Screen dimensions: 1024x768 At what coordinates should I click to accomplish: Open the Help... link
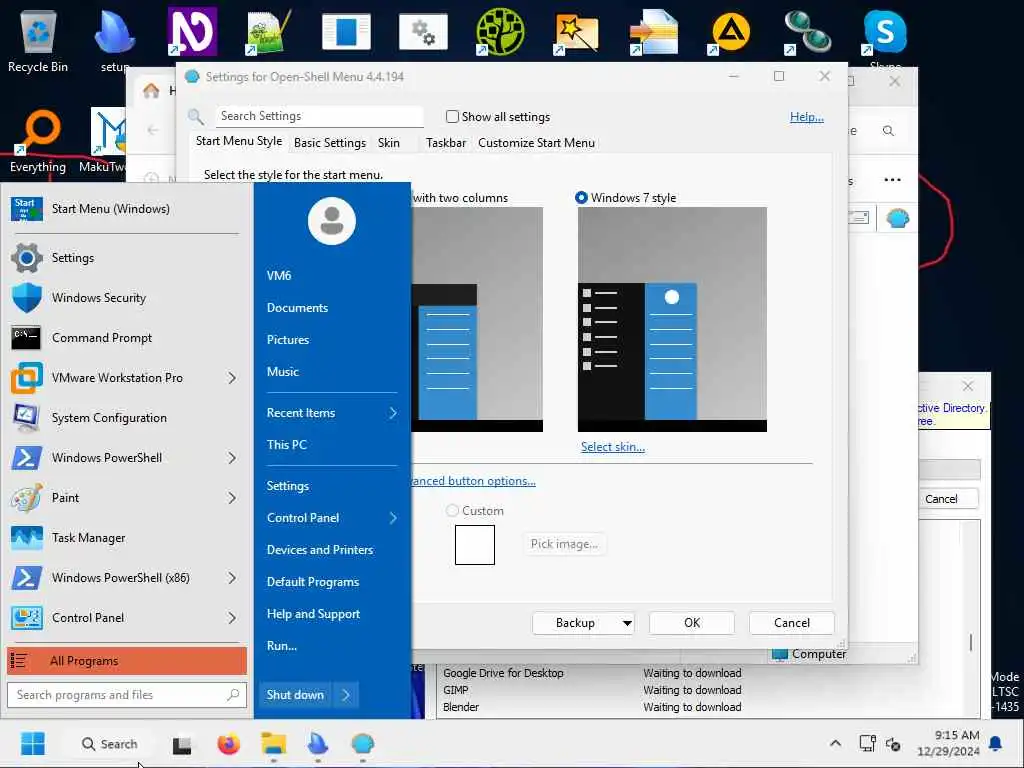pos(807,117)
